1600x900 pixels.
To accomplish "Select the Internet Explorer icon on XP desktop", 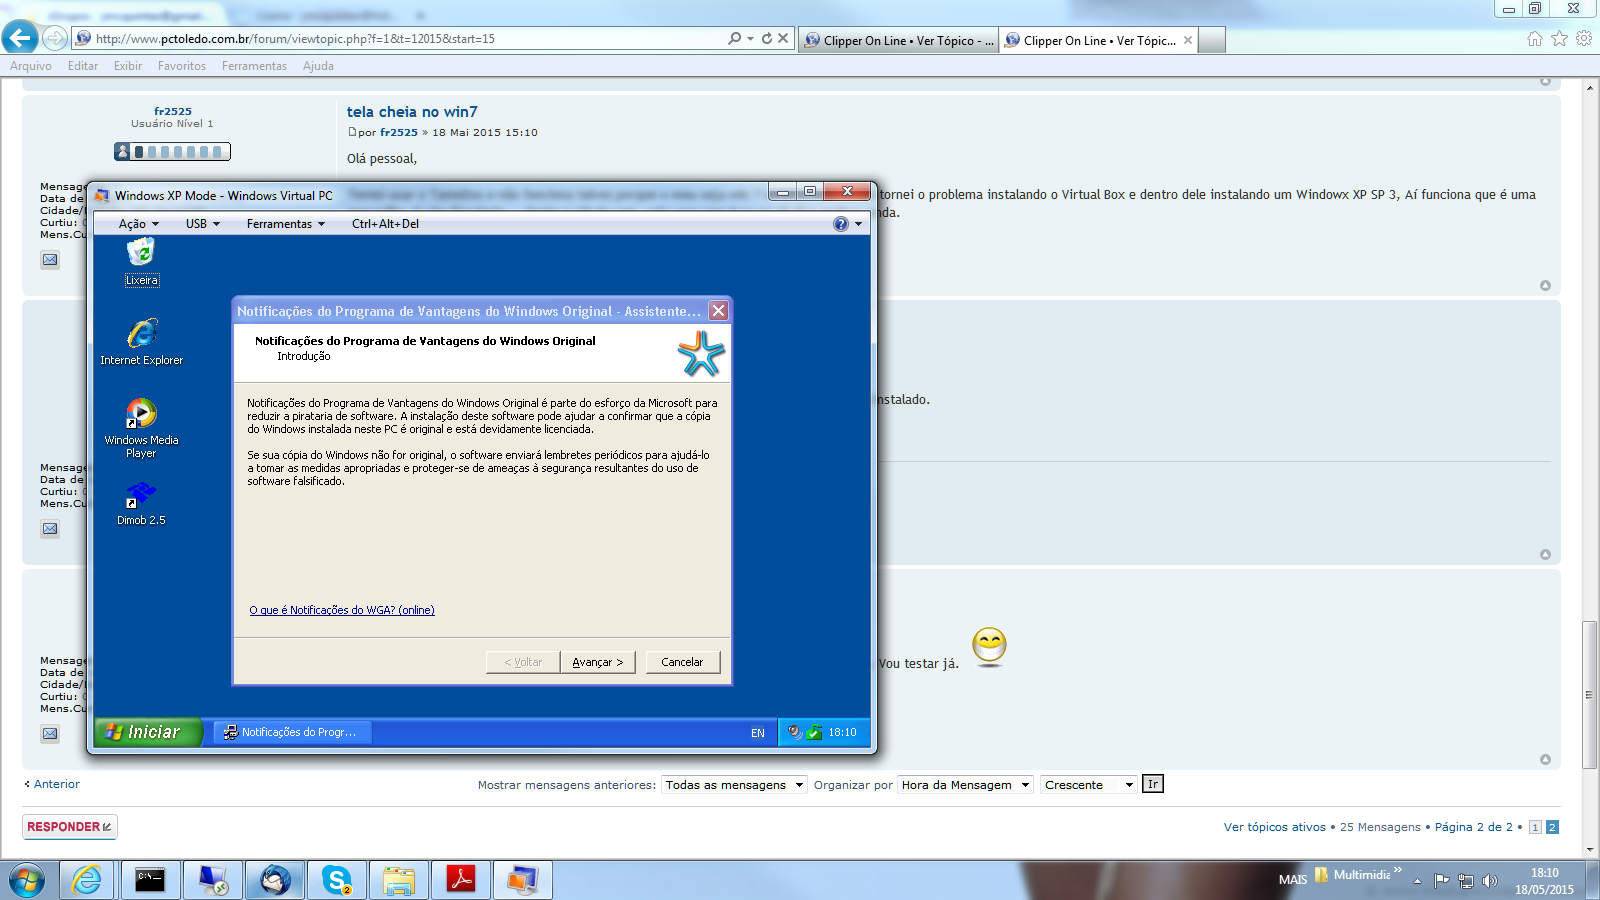I will click(x=142, y=342).
